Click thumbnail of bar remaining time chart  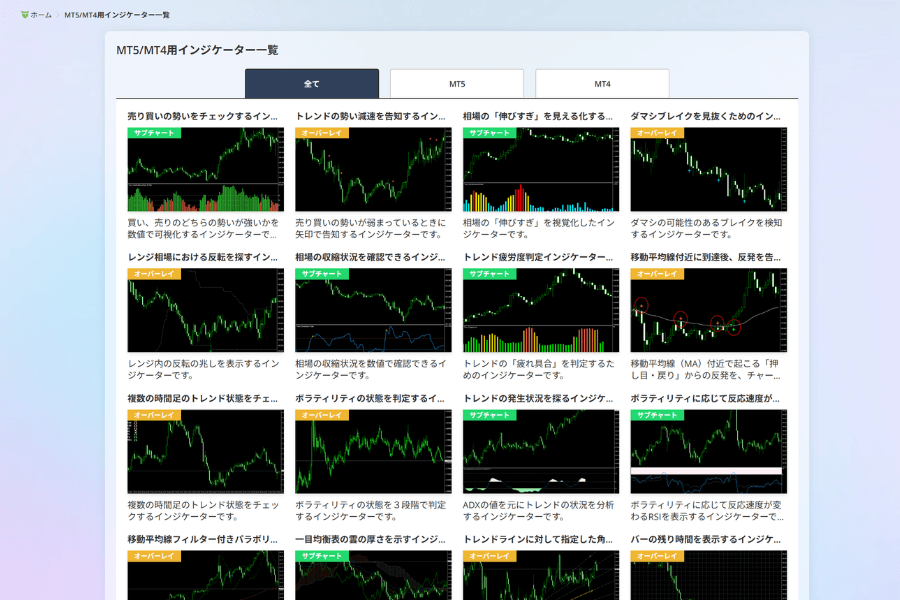[x=708, y=575]
